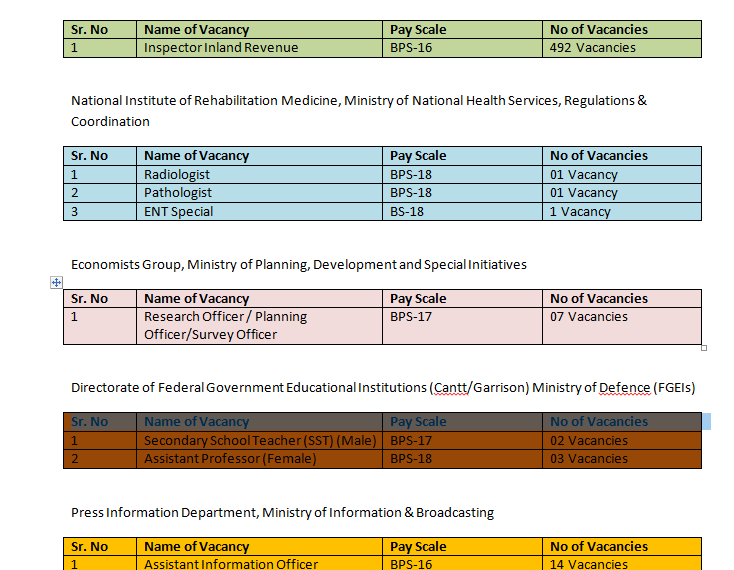This screenshot has width=734, height=570.
Task: Click 'Secondary School Teacher (SST) (Male)' cell
Action: click(259, 441)
